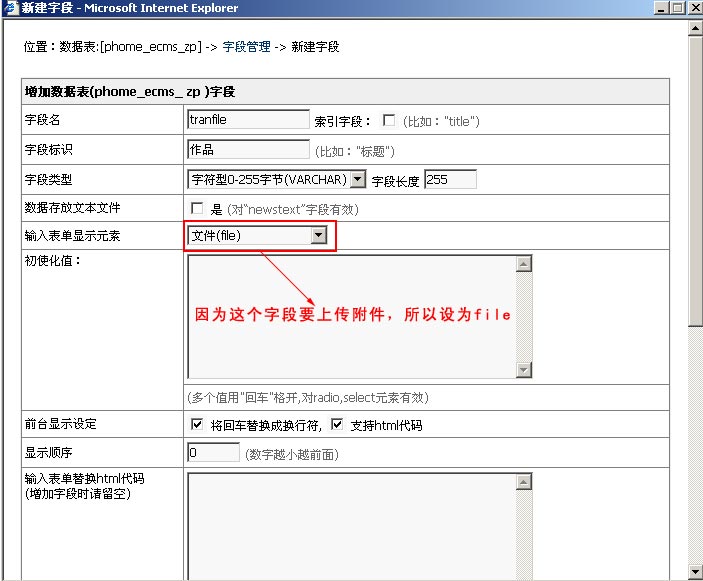Click the page vertical scrollbar thumb

click(x=695, y=180)
